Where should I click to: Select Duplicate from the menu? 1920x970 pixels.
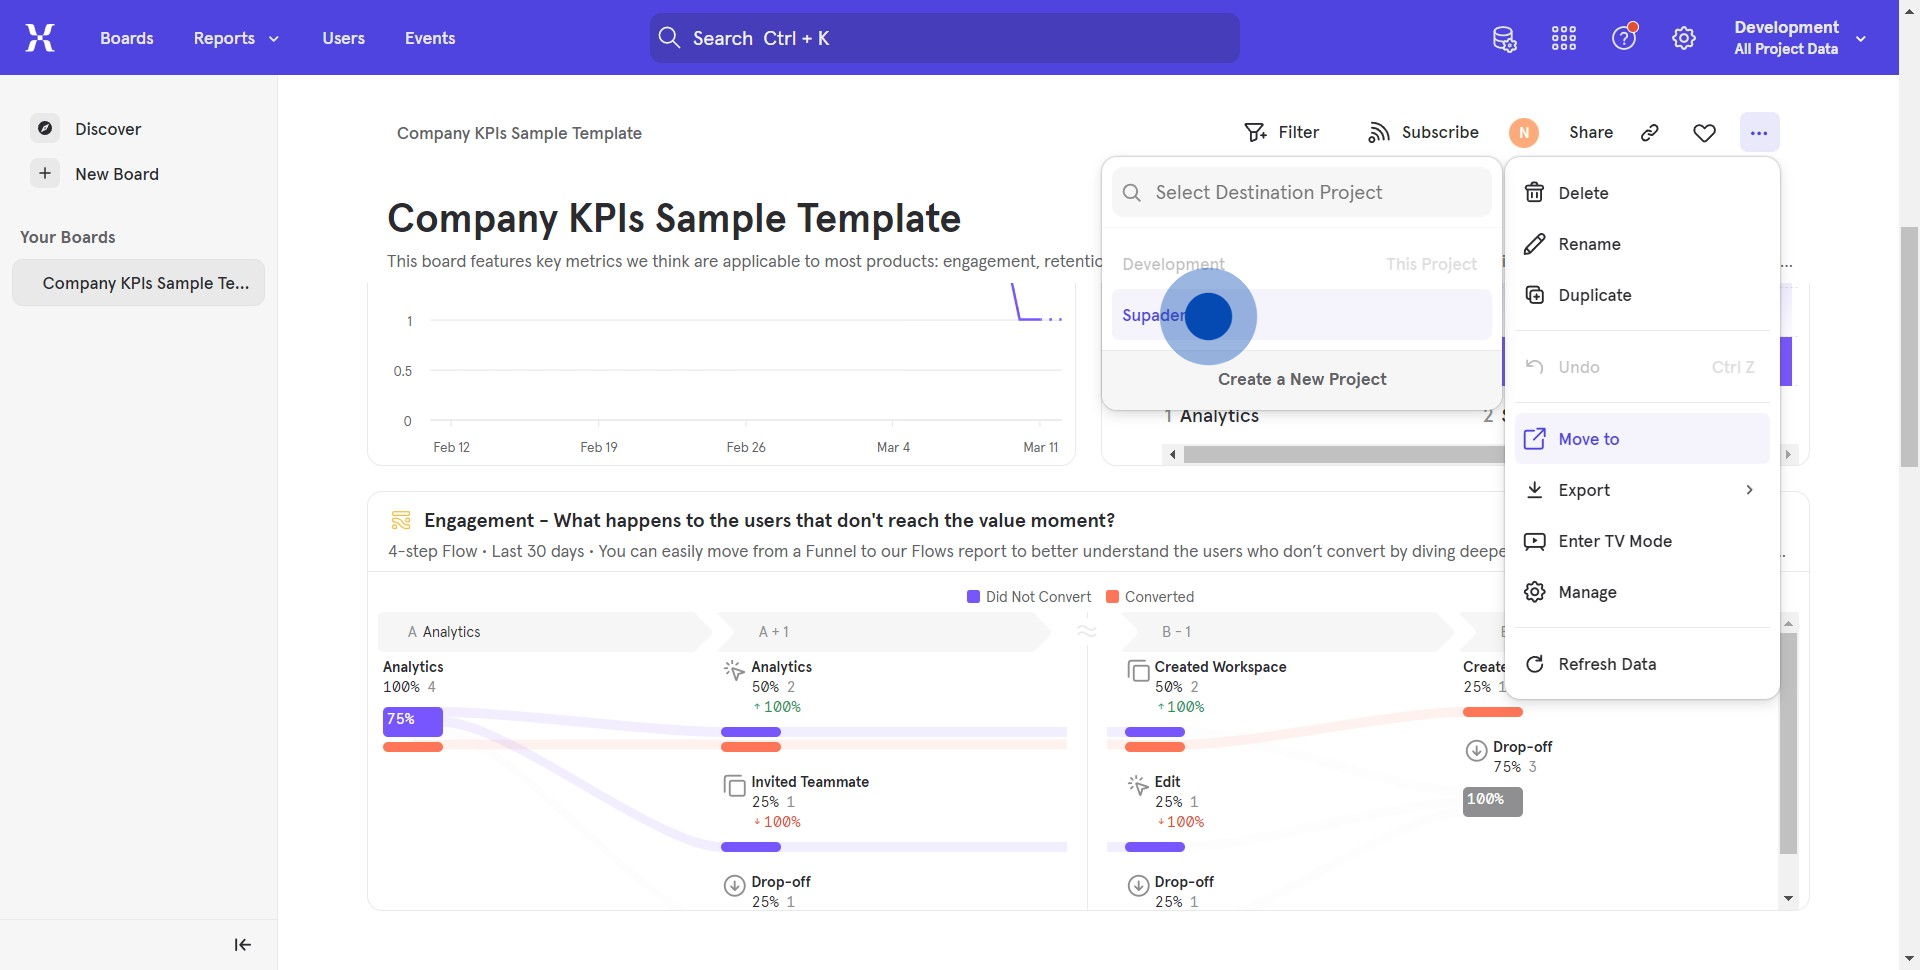pyautogui.click(x=1594, y=295)
